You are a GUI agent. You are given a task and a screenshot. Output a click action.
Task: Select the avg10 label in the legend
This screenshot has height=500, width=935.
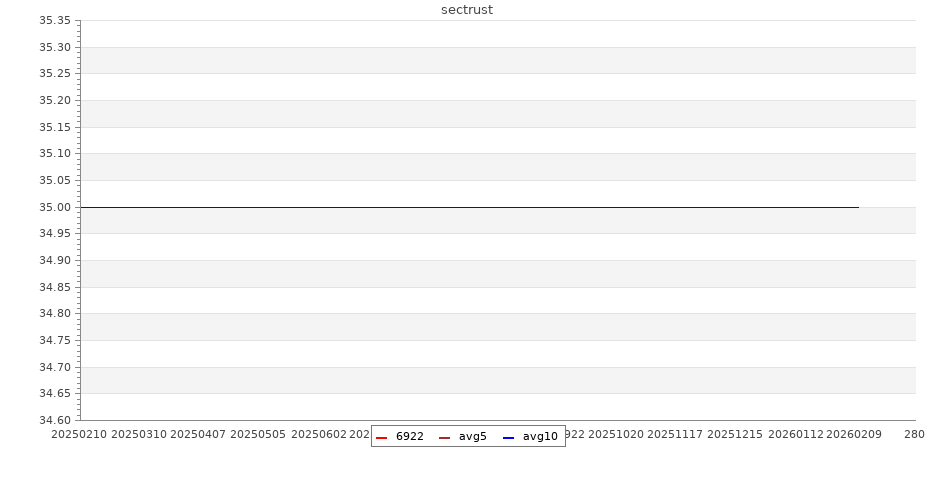[540, 437]
